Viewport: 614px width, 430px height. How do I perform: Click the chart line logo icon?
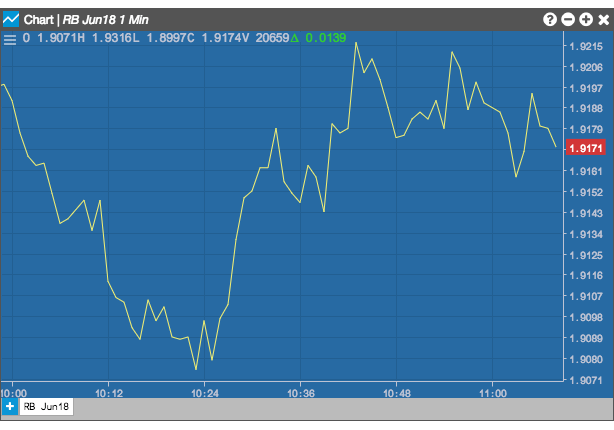coord(11,19)
